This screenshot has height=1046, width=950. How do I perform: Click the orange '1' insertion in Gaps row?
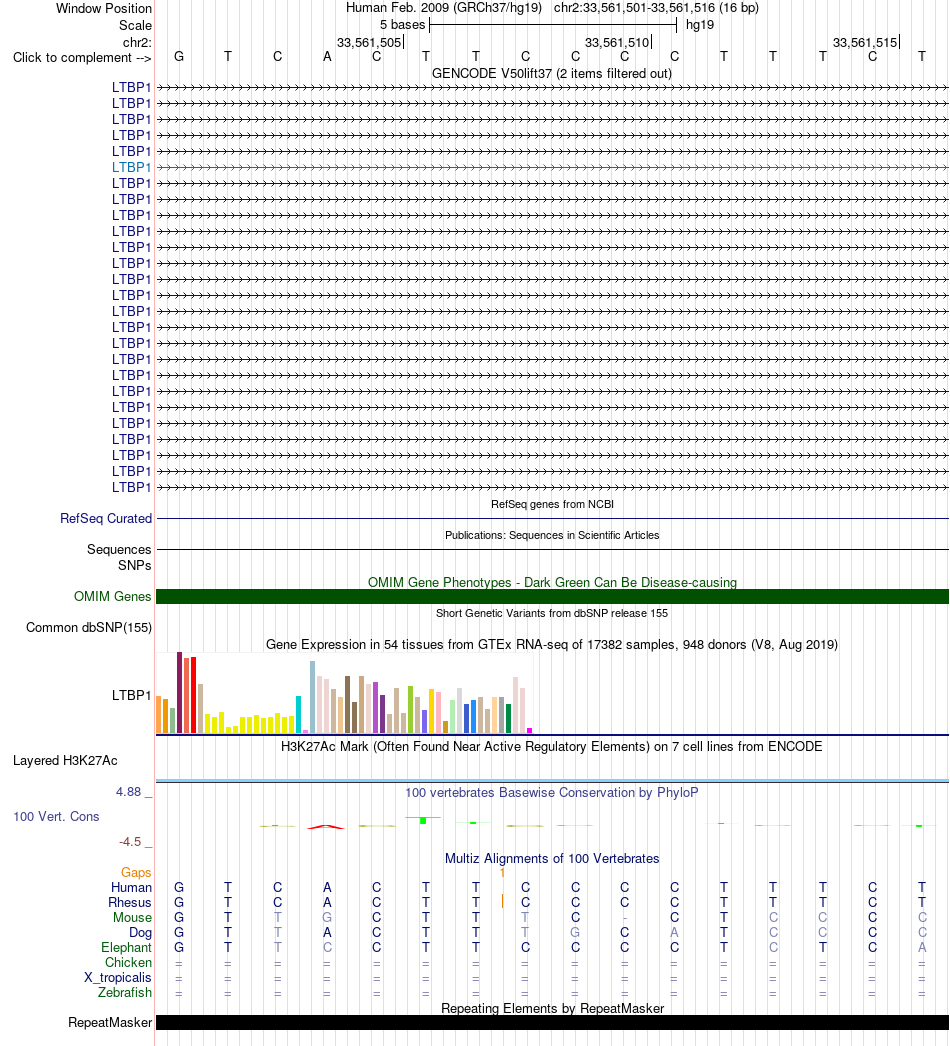[x=502, y=873]
